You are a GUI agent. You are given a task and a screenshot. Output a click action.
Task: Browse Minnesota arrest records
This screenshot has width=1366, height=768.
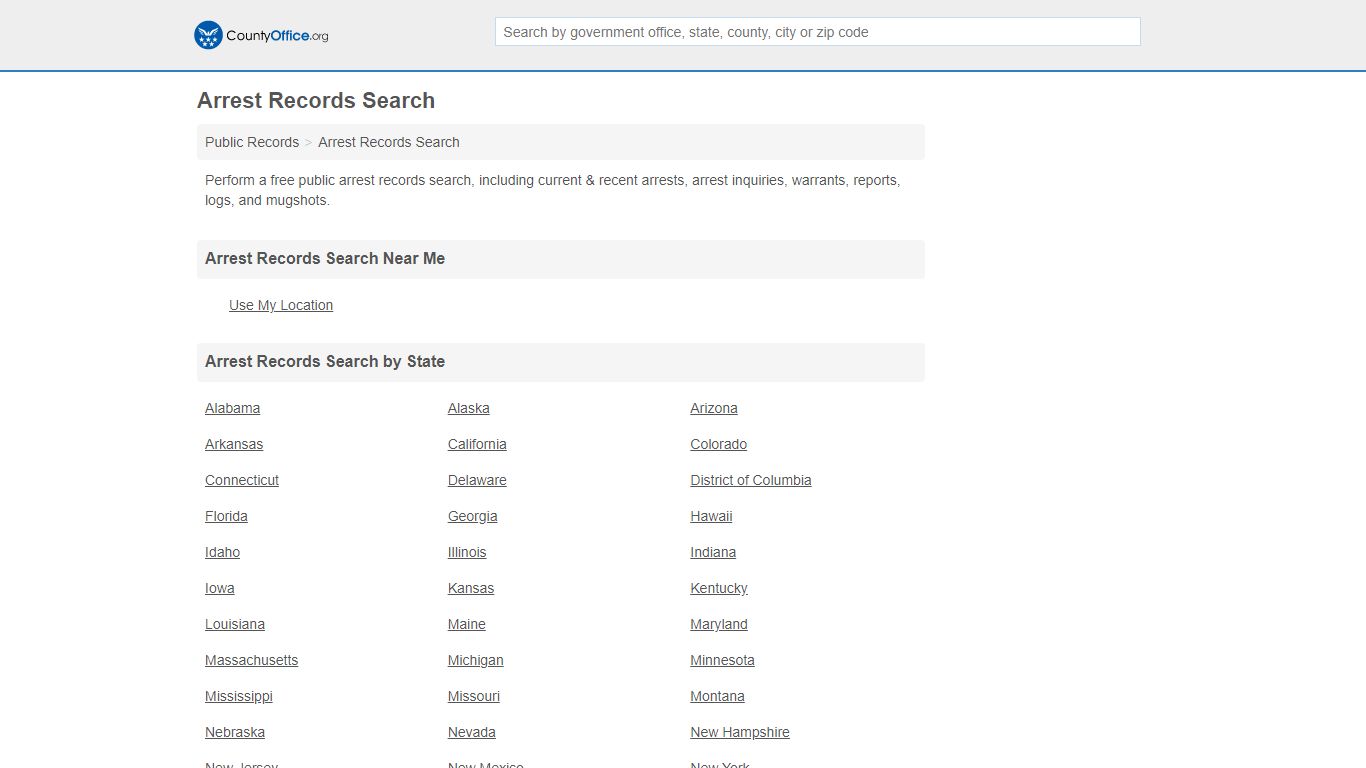(722, 660)
